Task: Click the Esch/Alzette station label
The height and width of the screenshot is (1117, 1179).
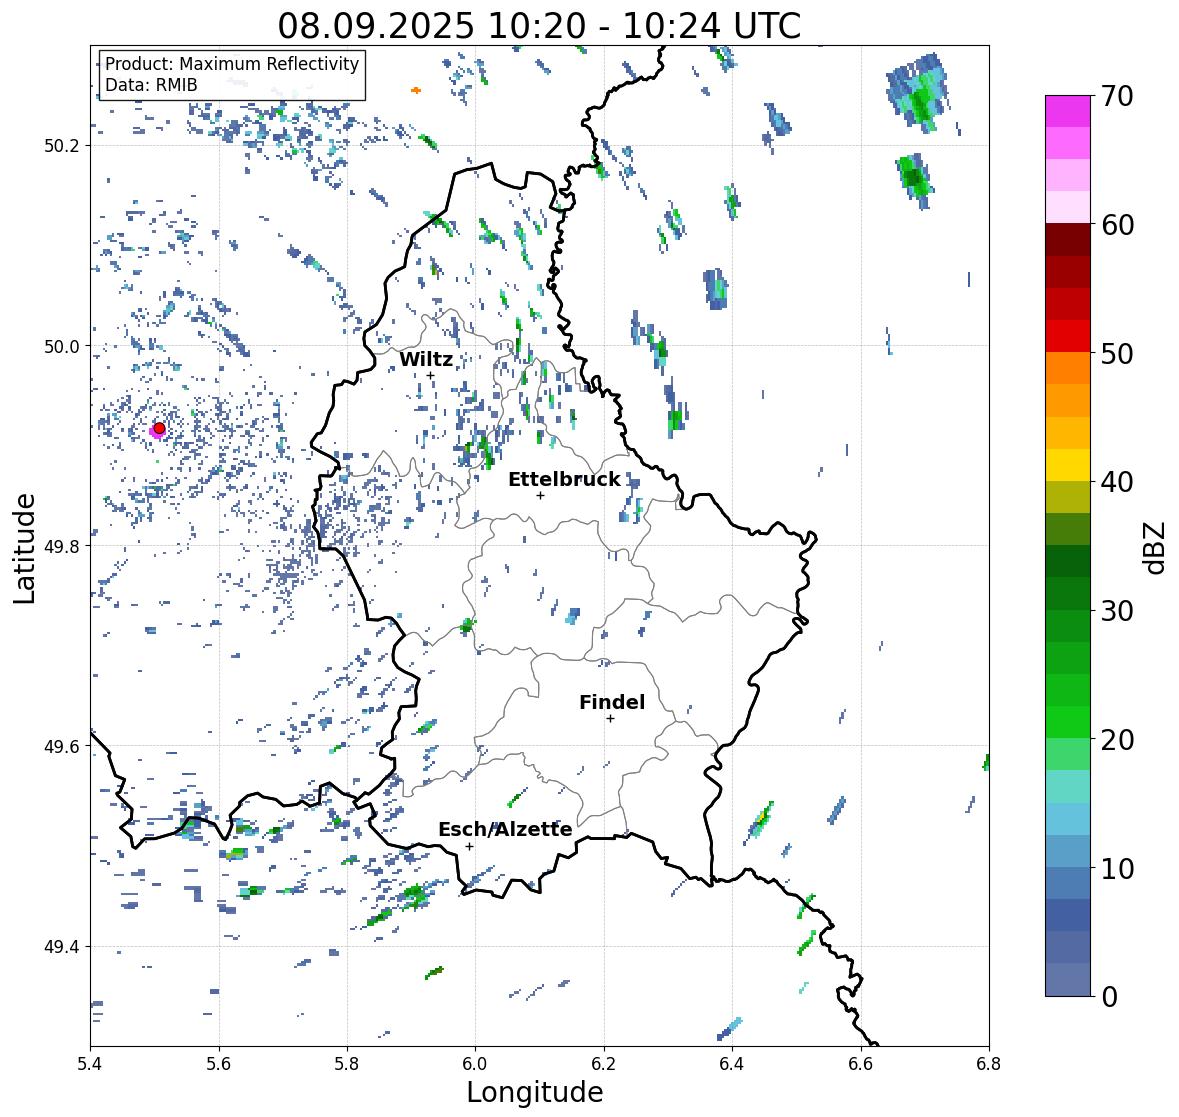Action: click(x=505, y=829)
